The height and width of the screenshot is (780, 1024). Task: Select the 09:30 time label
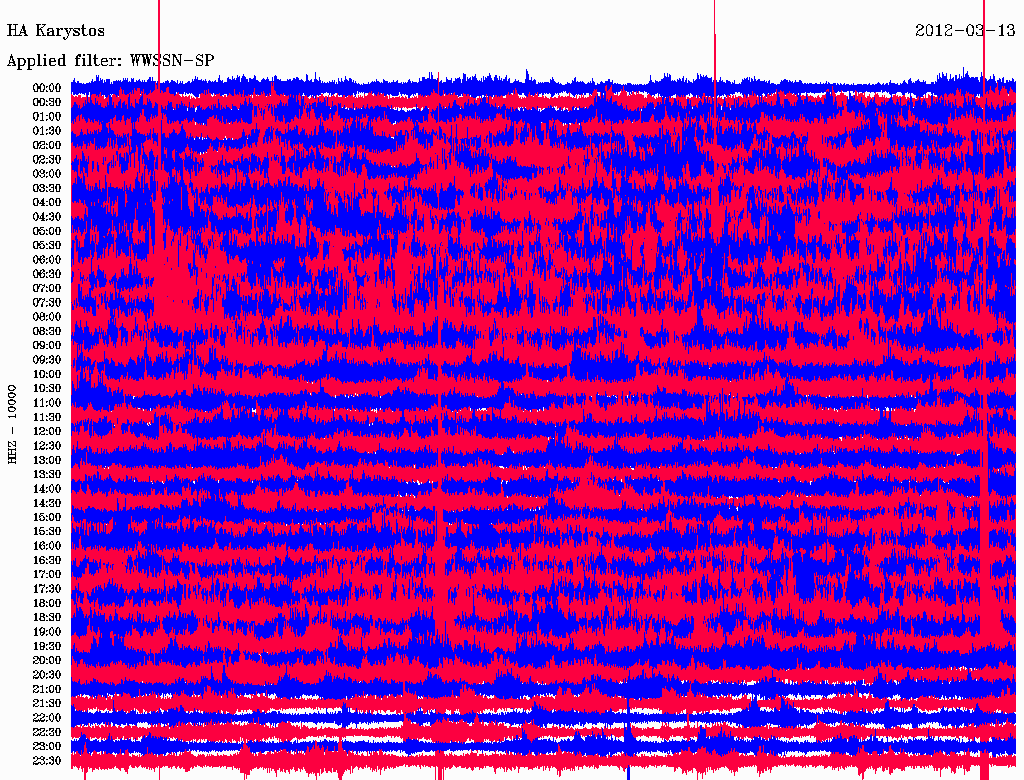47,360
